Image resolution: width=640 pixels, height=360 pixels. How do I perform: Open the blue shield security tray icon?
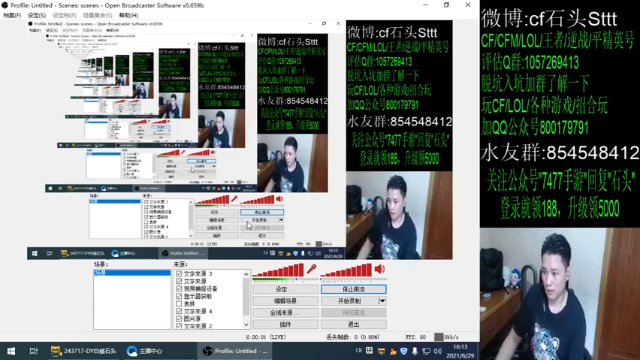coord(404,351)
